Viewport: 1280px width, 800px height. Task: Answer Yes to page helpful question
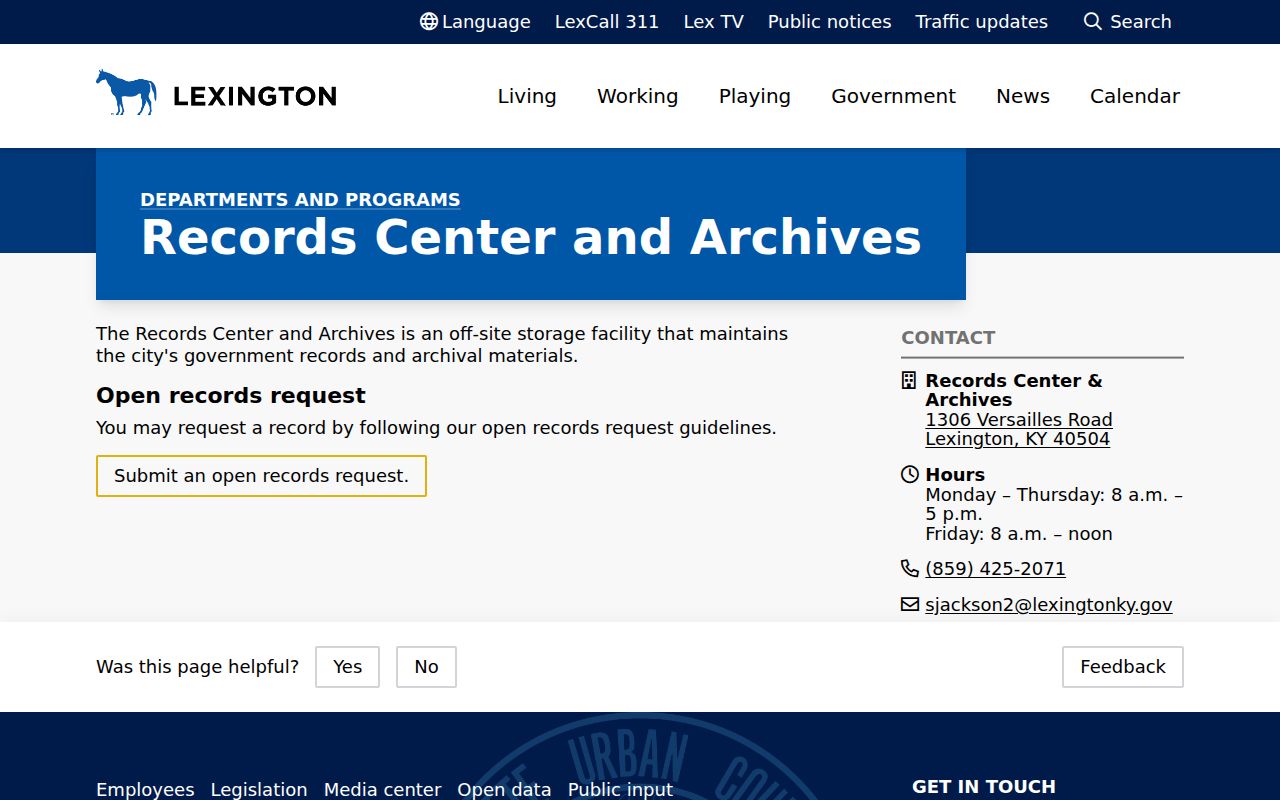pos(347,667)
